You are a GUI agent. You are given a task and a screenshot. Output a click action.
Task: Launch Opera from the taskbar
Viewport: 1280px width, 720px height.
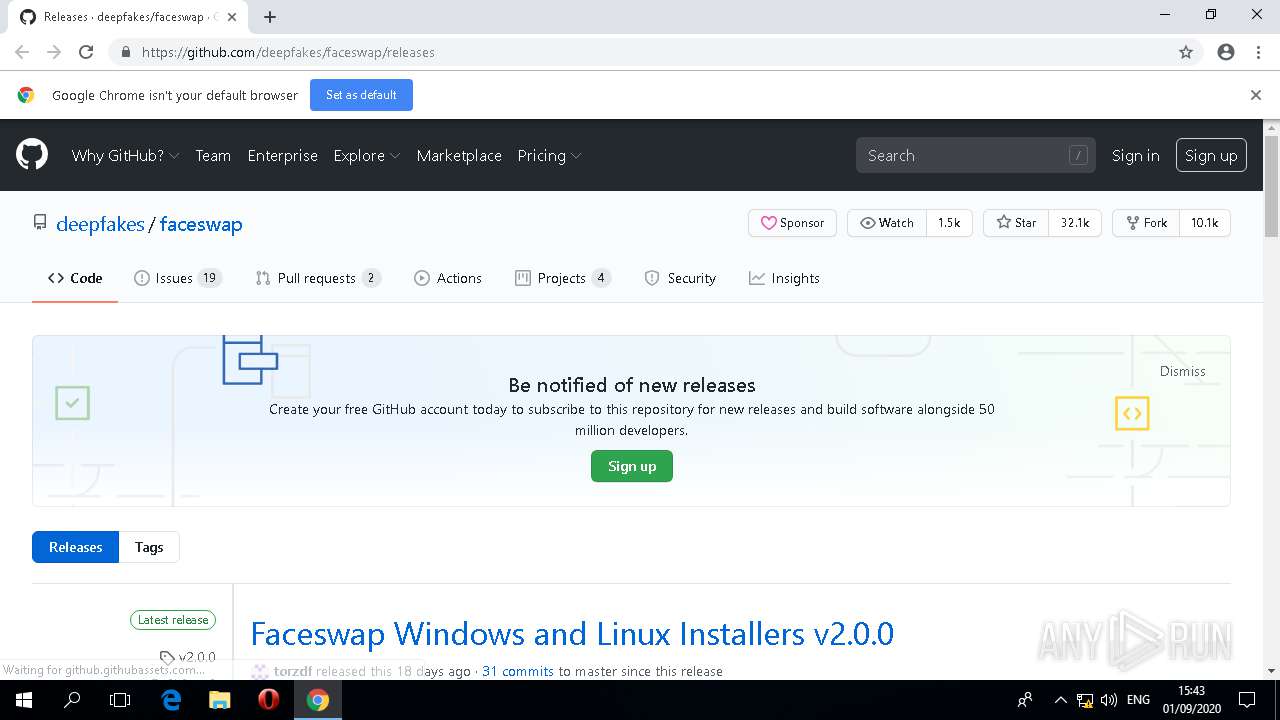click(268, 700)
